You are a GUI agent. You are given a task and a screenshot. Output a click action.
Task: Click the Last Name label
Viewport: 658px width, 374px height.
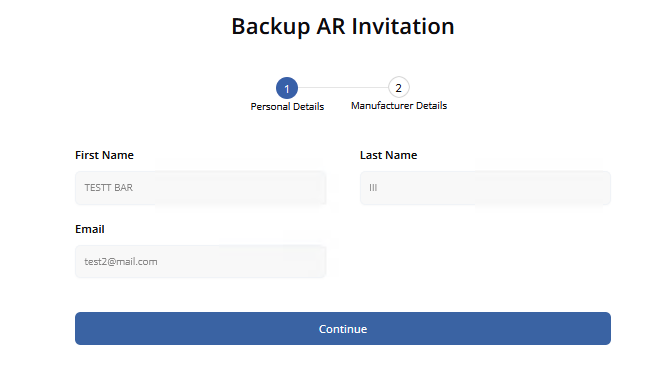pyautogui.click(x=389, y=155)
